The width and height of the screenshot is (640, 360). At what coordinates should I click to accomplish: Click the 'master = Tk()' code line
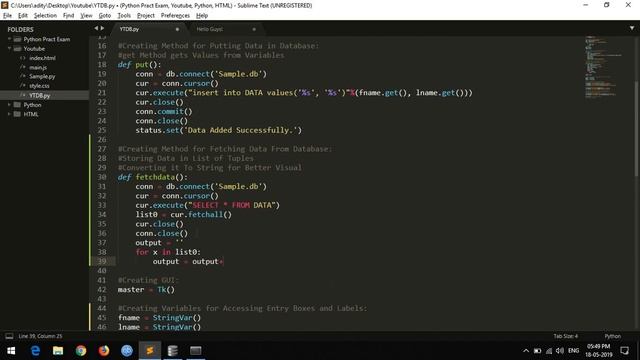pos(146,289)
